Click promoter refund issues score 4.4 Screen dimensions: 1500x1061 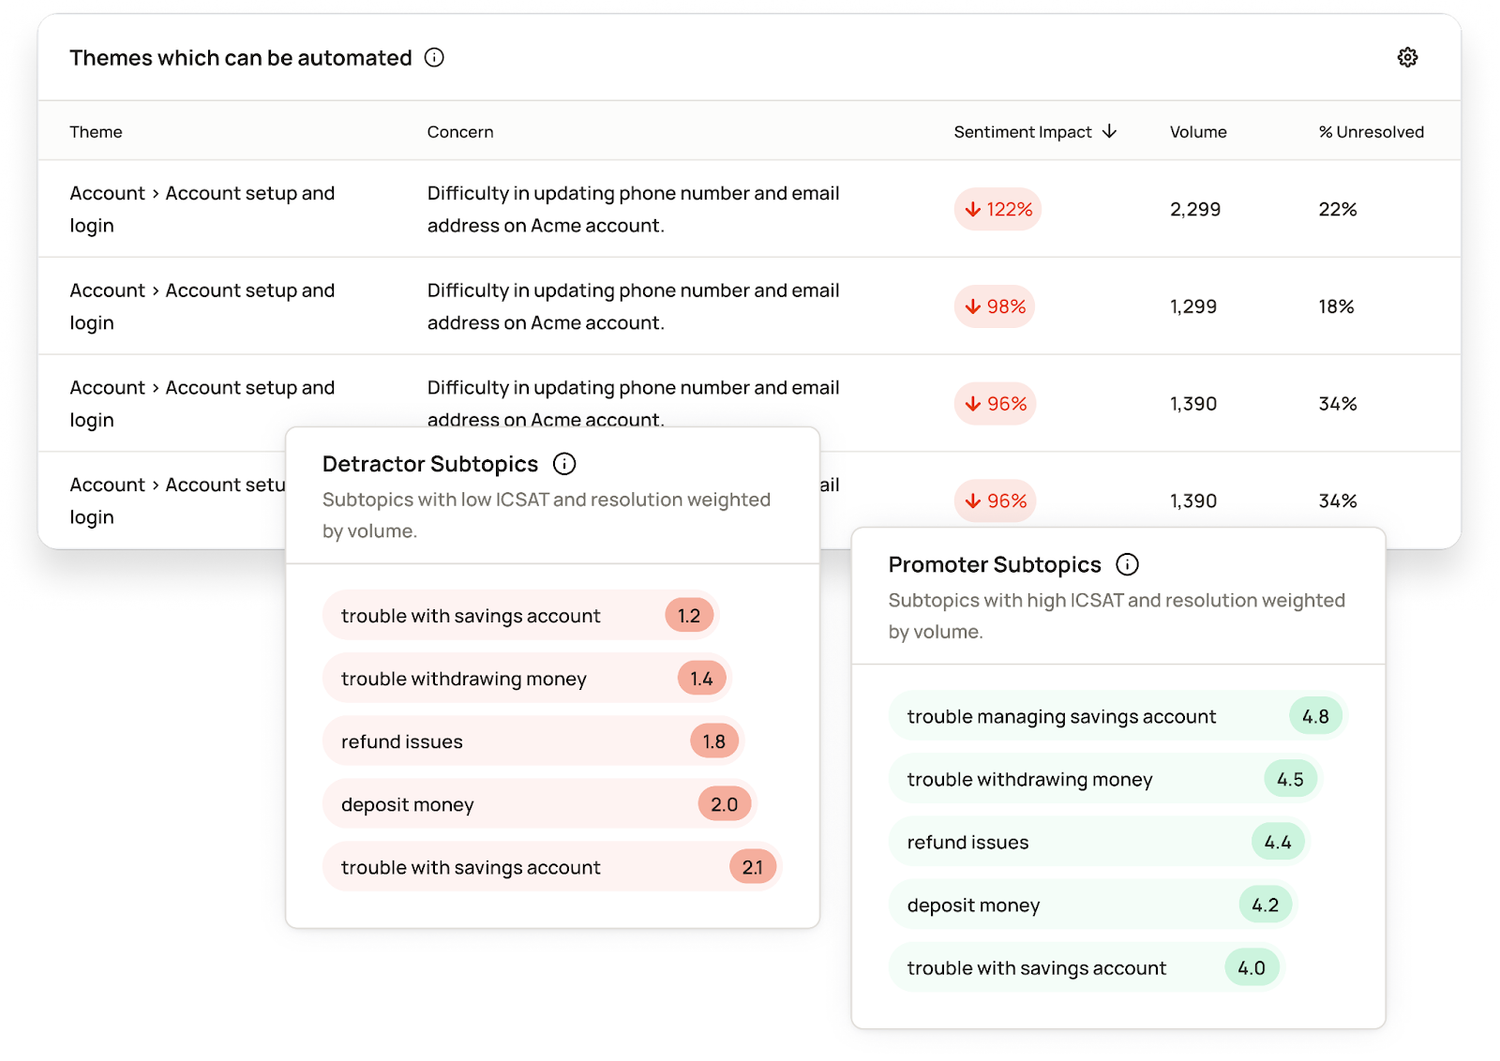point(1277,843)
